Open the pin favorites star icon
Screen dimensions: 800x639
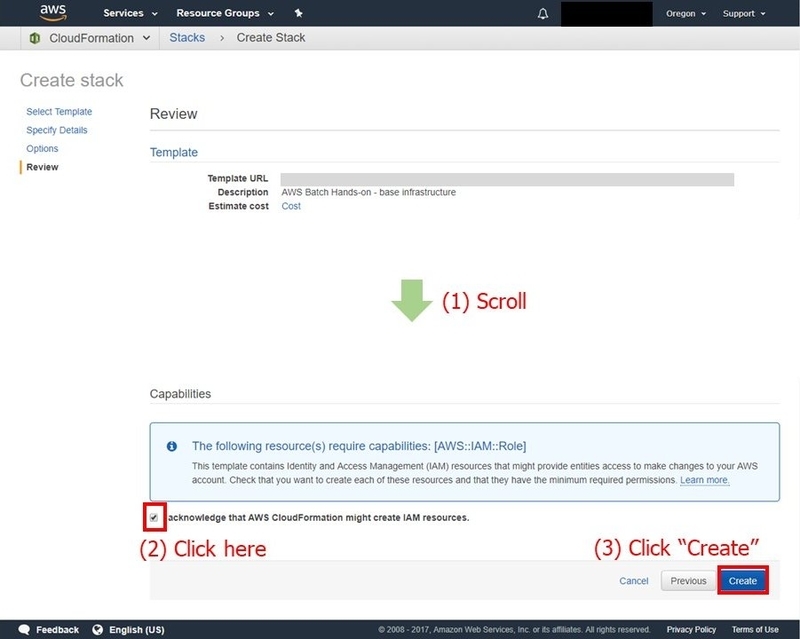[x=299, y=13]
